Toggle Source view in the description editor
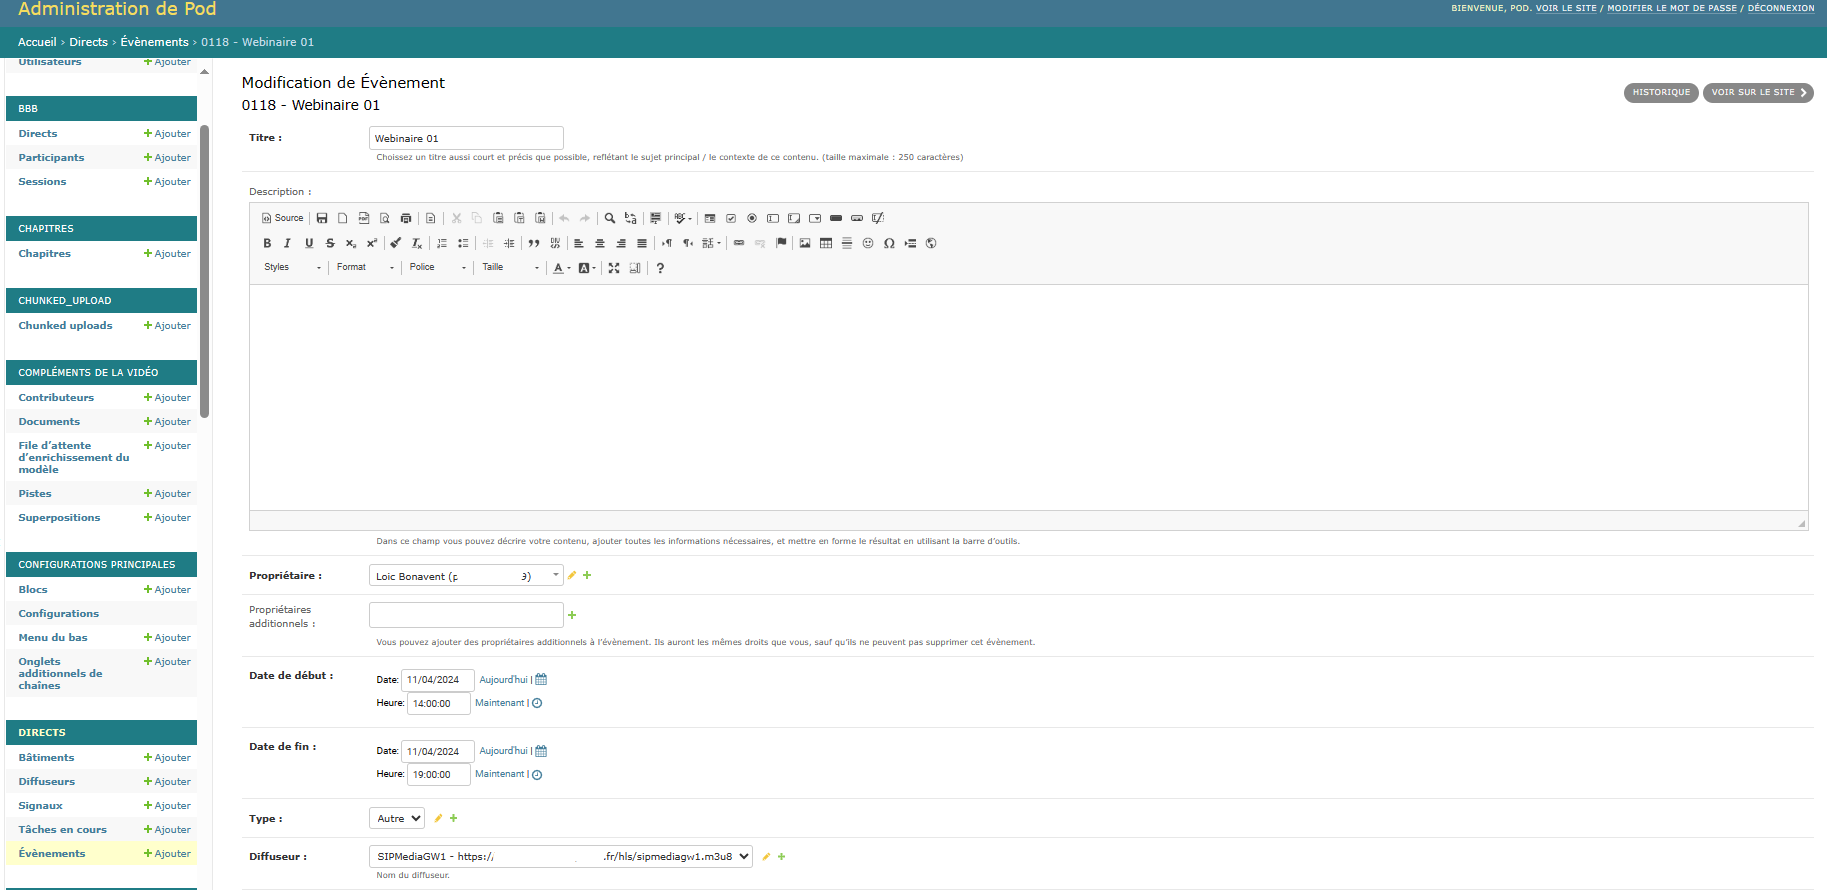The width and height of the screenshot is (1827, 890). (x=282, y=218)
